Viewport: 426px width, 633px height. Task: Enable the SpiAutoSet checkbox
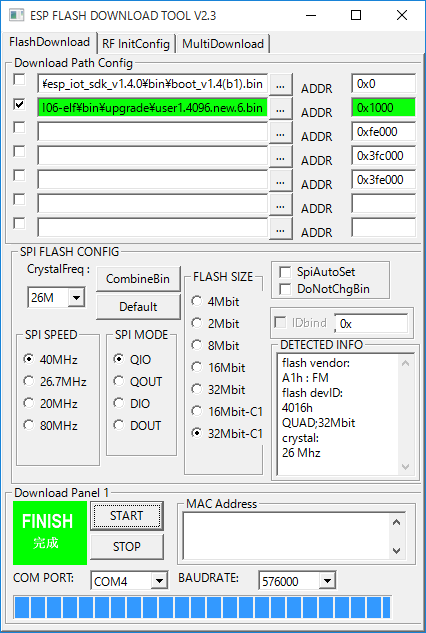[x=285, y=272]
